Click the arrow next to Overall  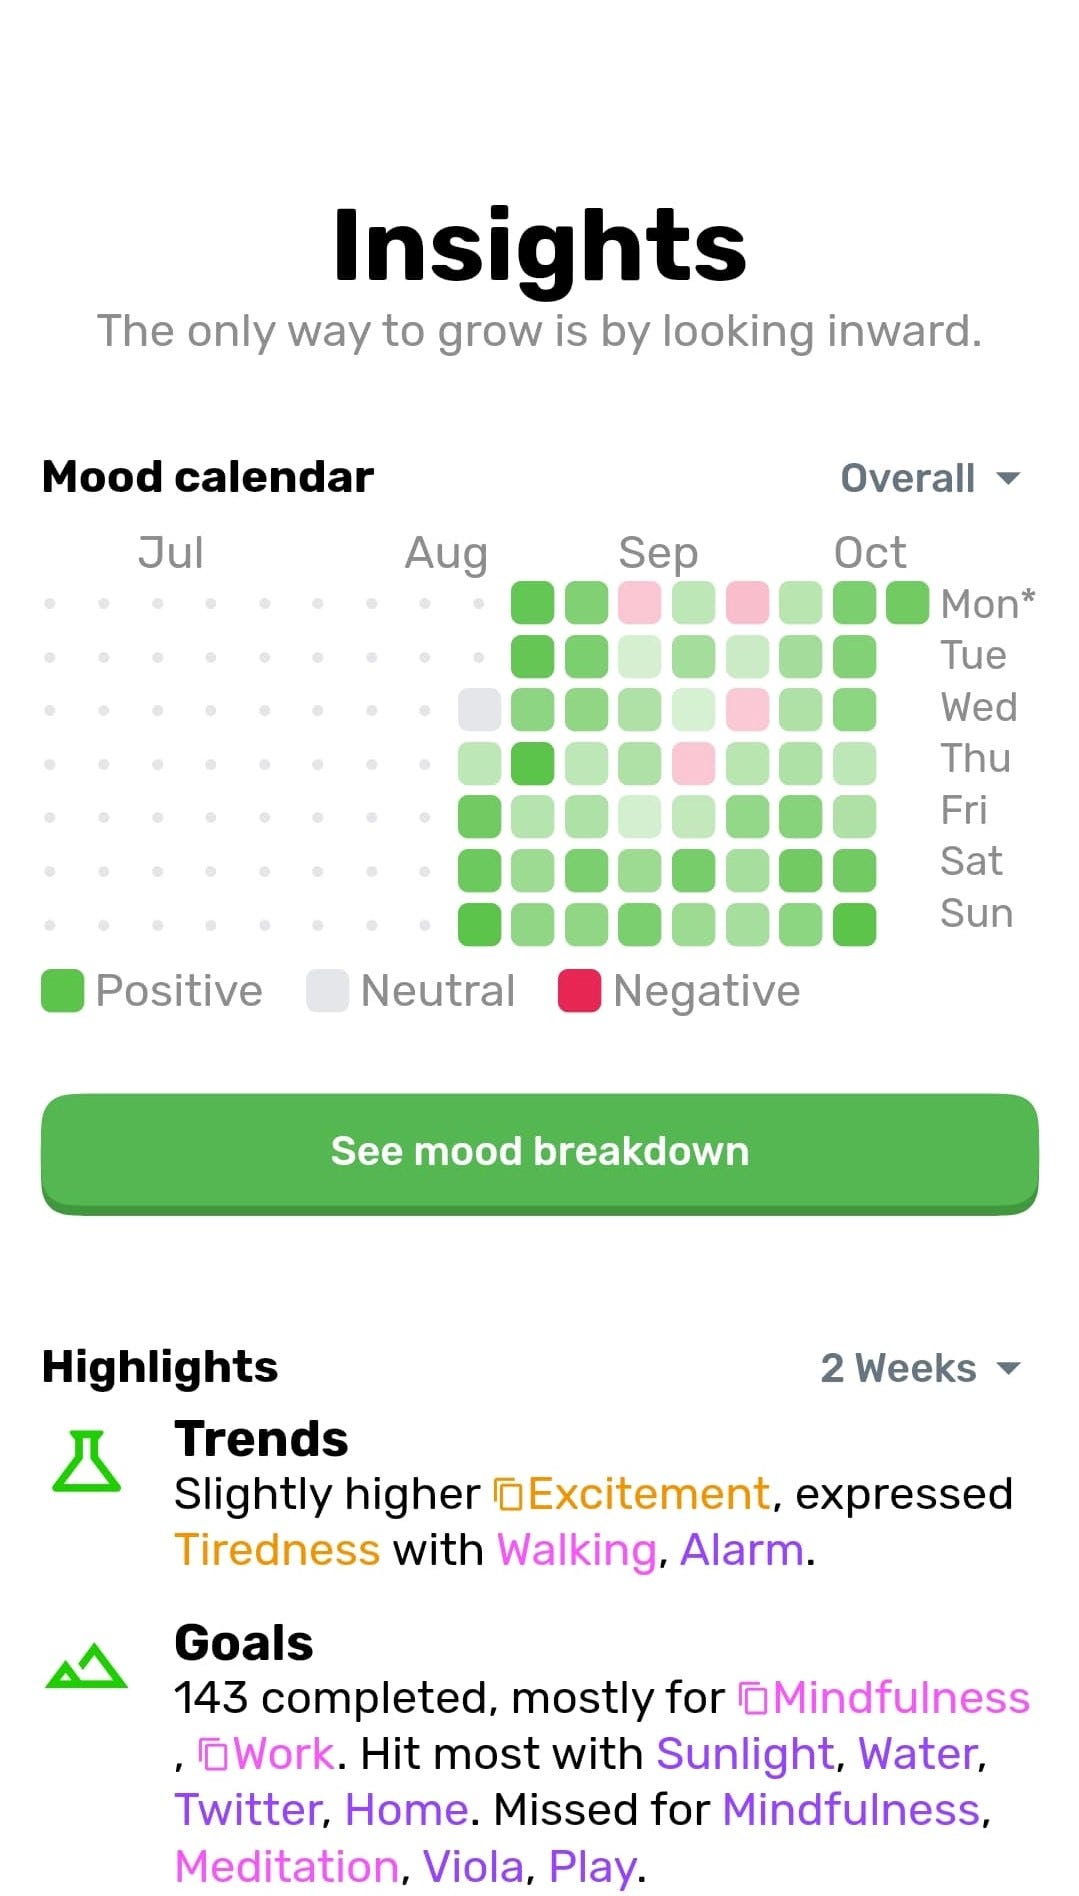click(x=1009, y=478)
